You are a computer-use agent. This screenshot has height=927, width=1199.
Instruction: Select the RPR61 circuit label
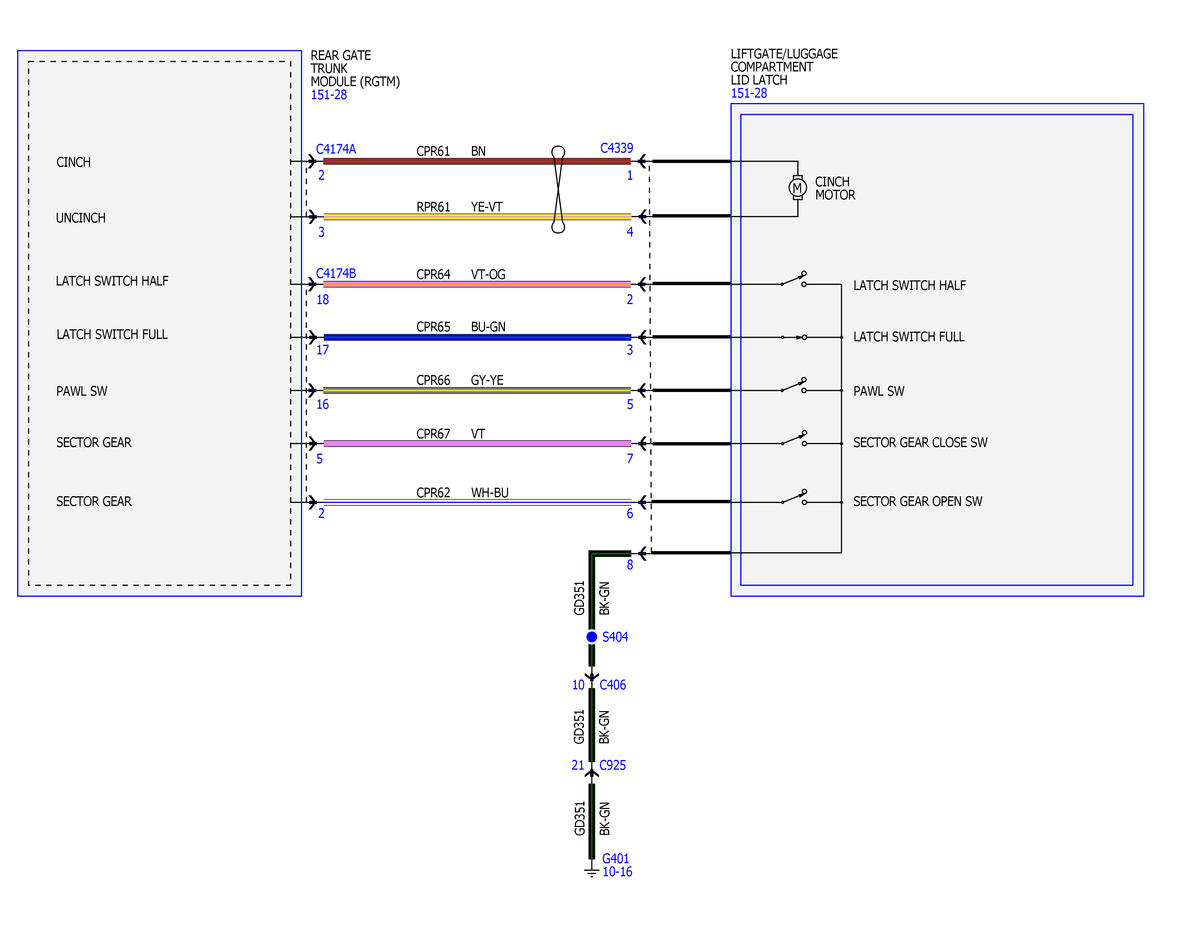point(433,207)
